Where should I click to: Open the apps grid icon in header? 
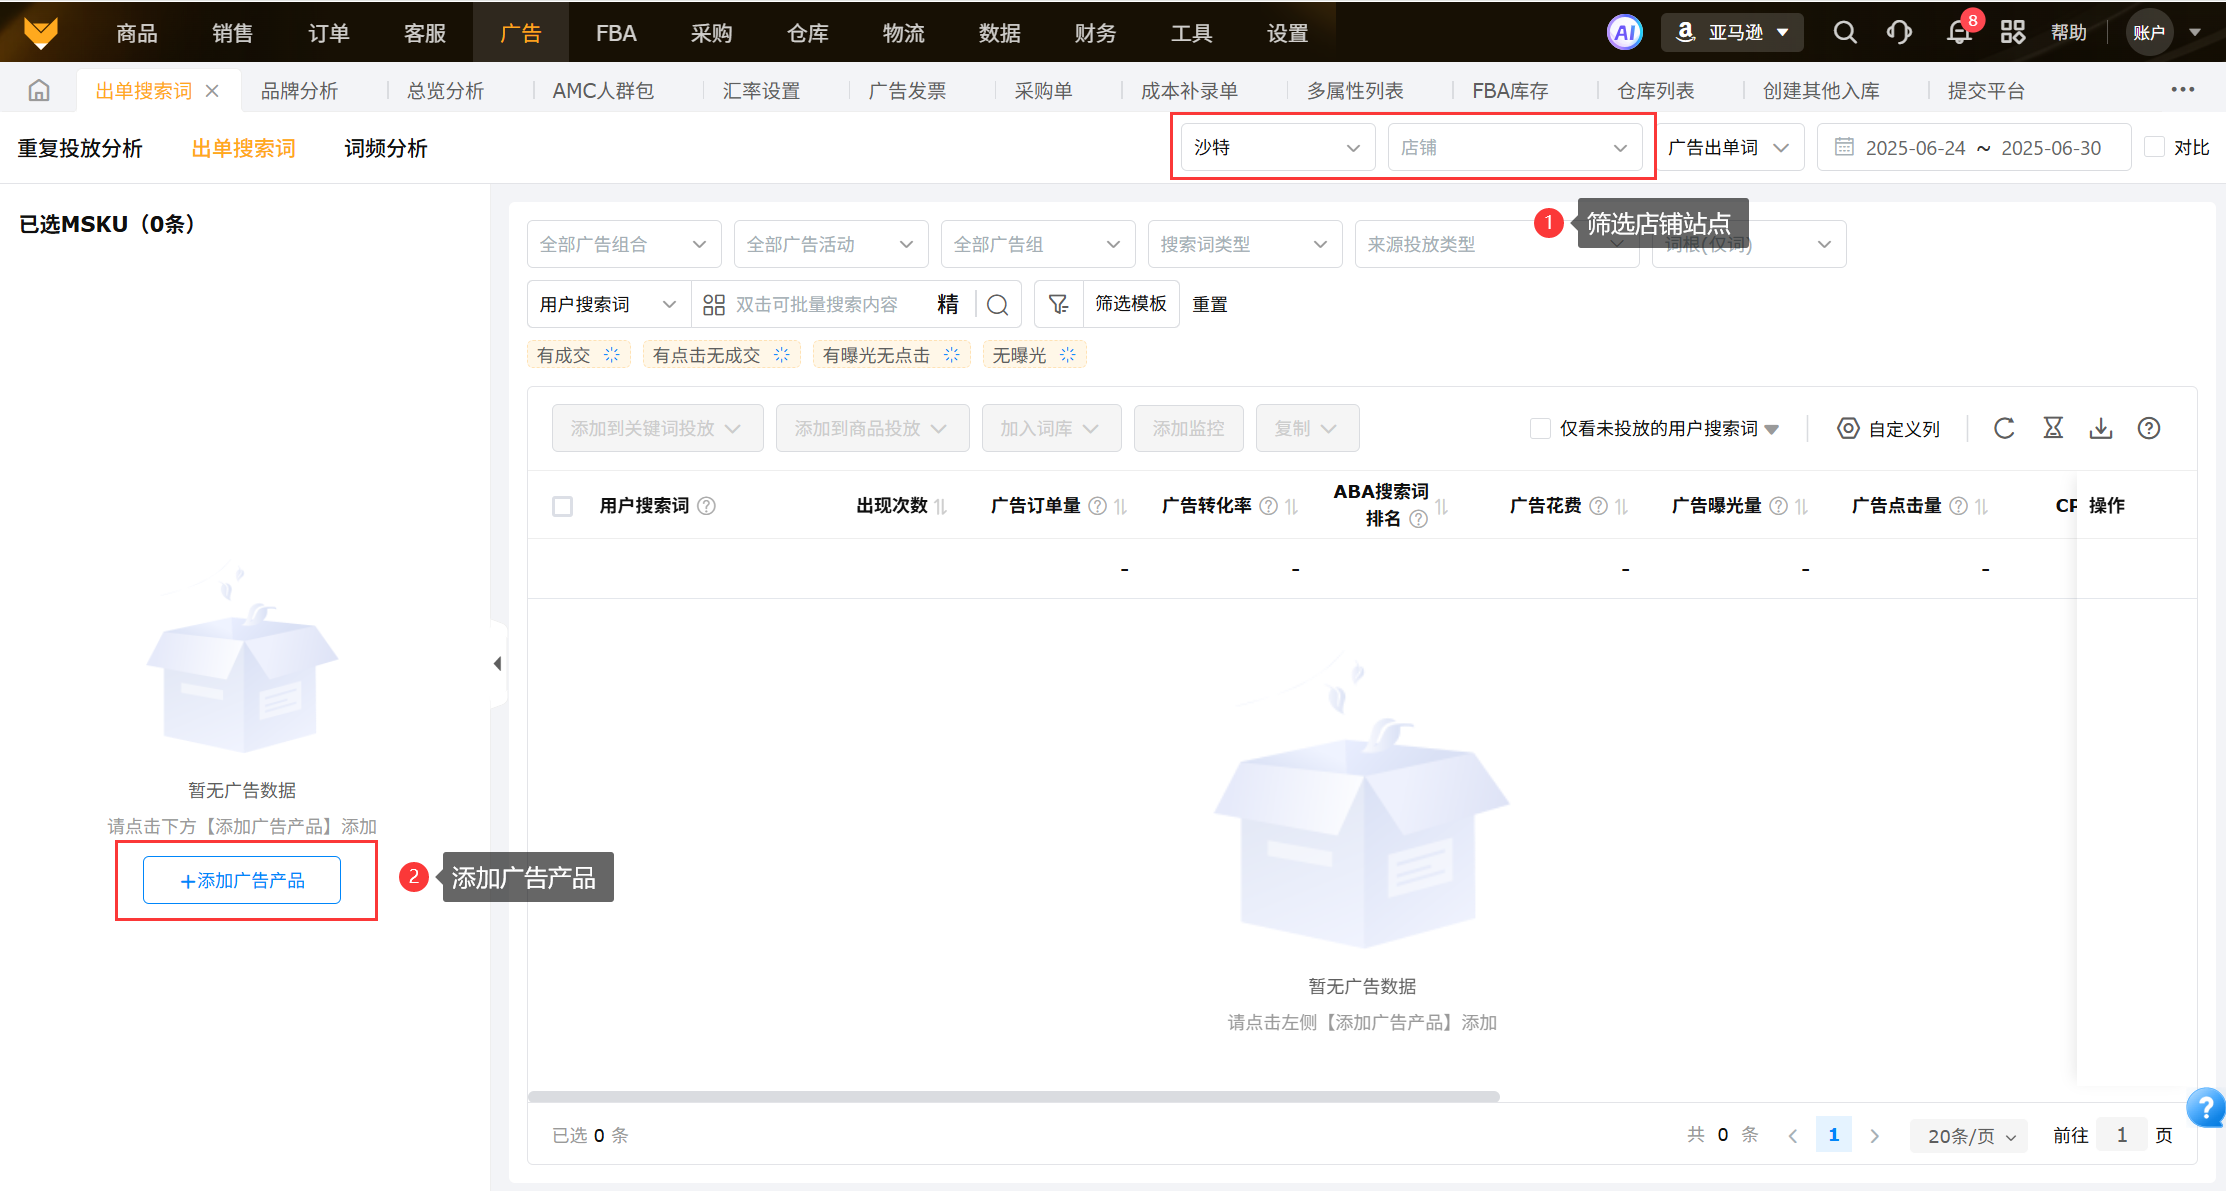pos(2012,33)
